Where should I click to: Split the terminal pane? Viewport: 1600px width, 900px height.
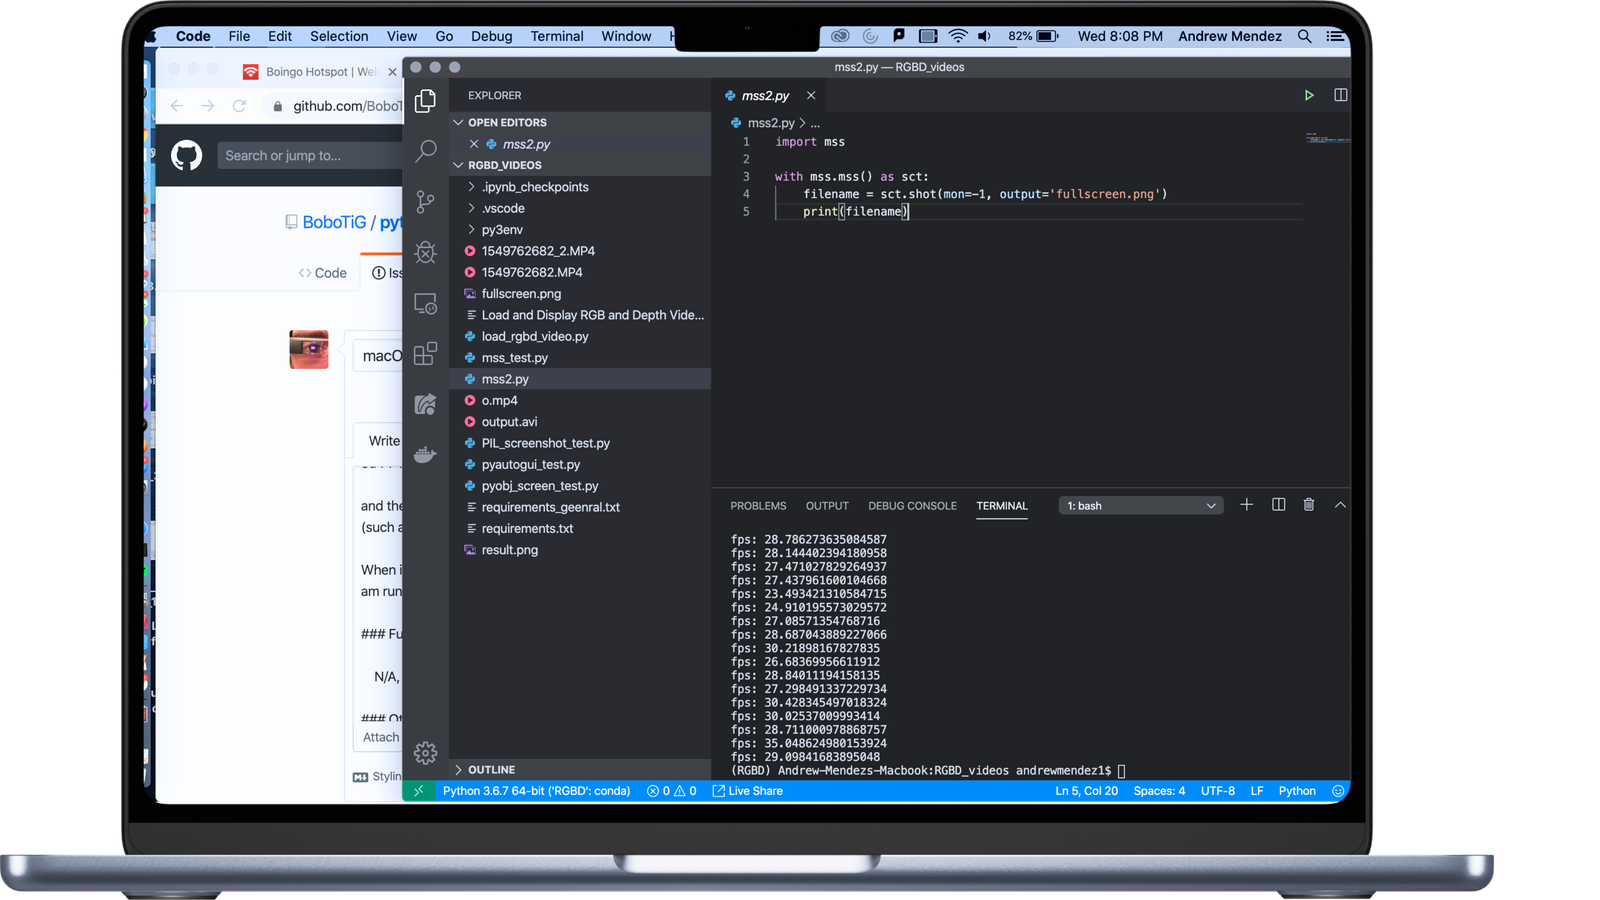pyautogui.click(x=1278, y=505)
